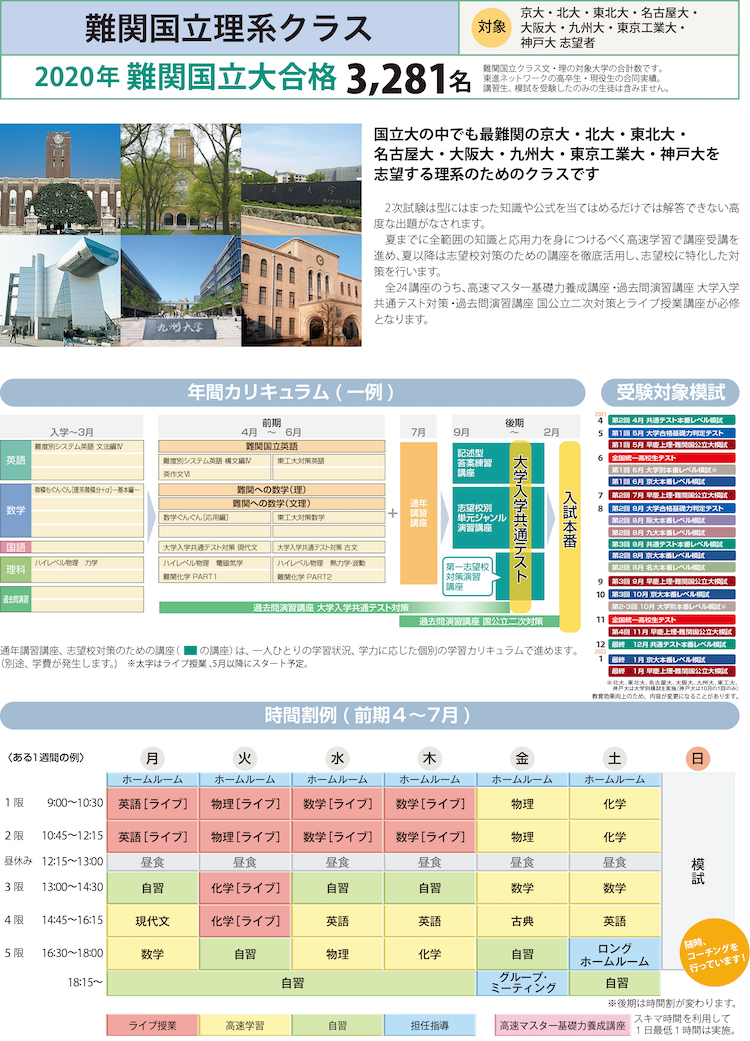Click the 難関化学 PART1 course entry

coord(215,576)
